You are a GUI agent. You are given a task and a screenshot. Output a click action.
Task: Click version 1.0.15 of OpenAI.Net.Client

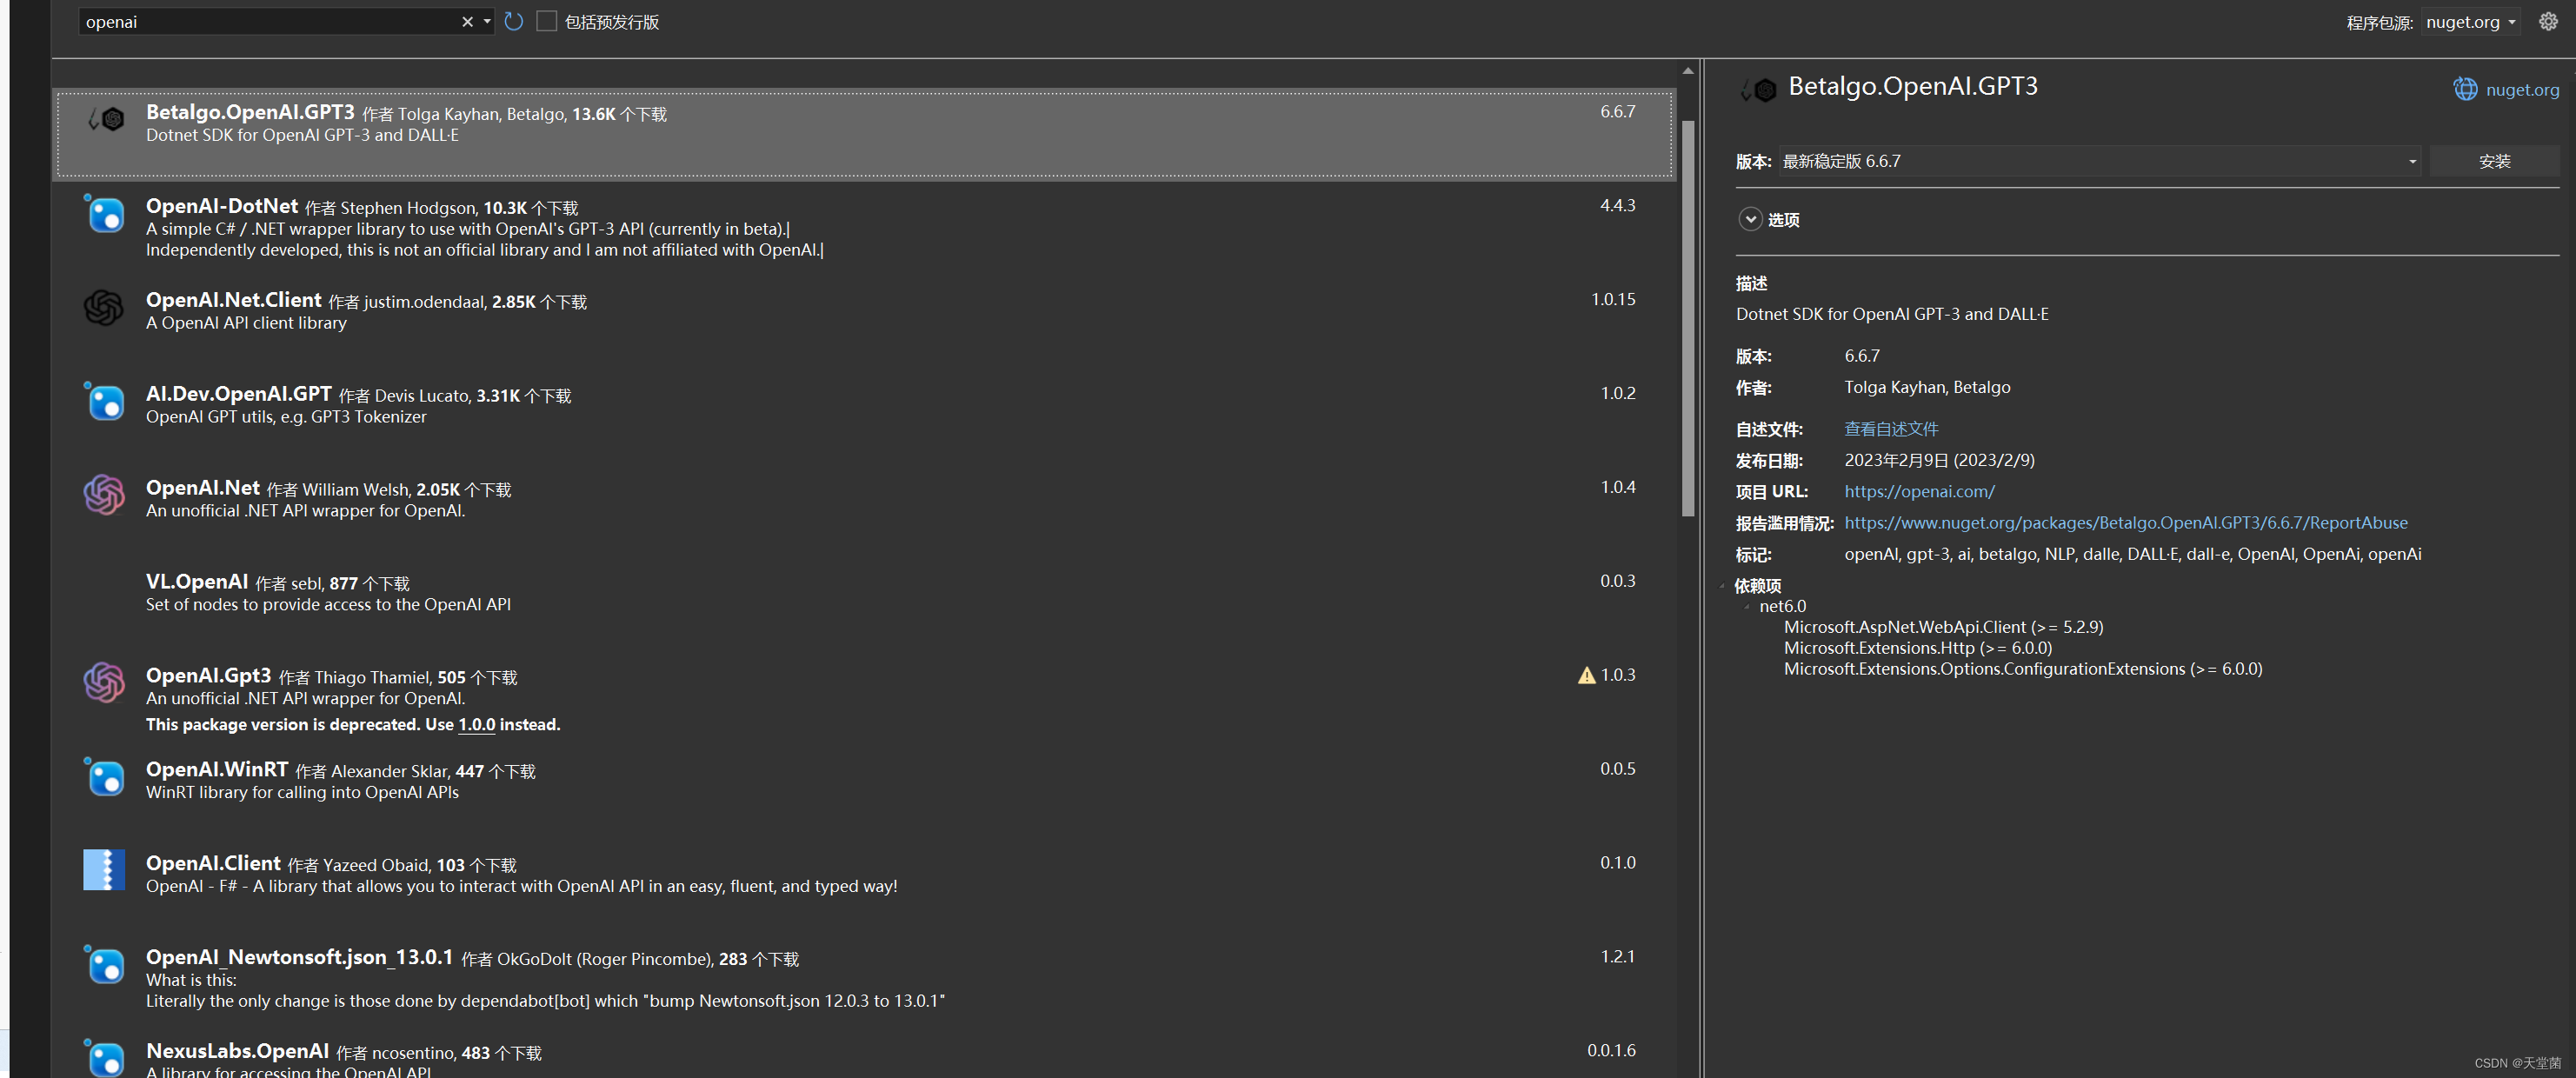1613,300
